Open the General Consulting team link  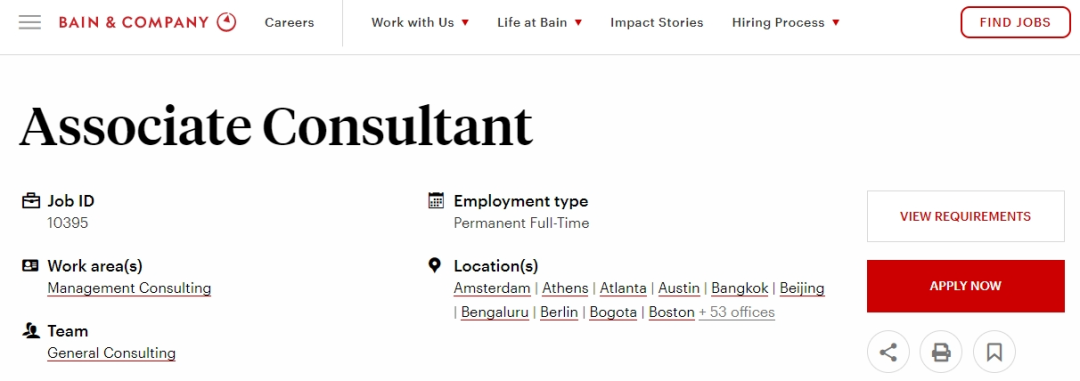point(112,353)
